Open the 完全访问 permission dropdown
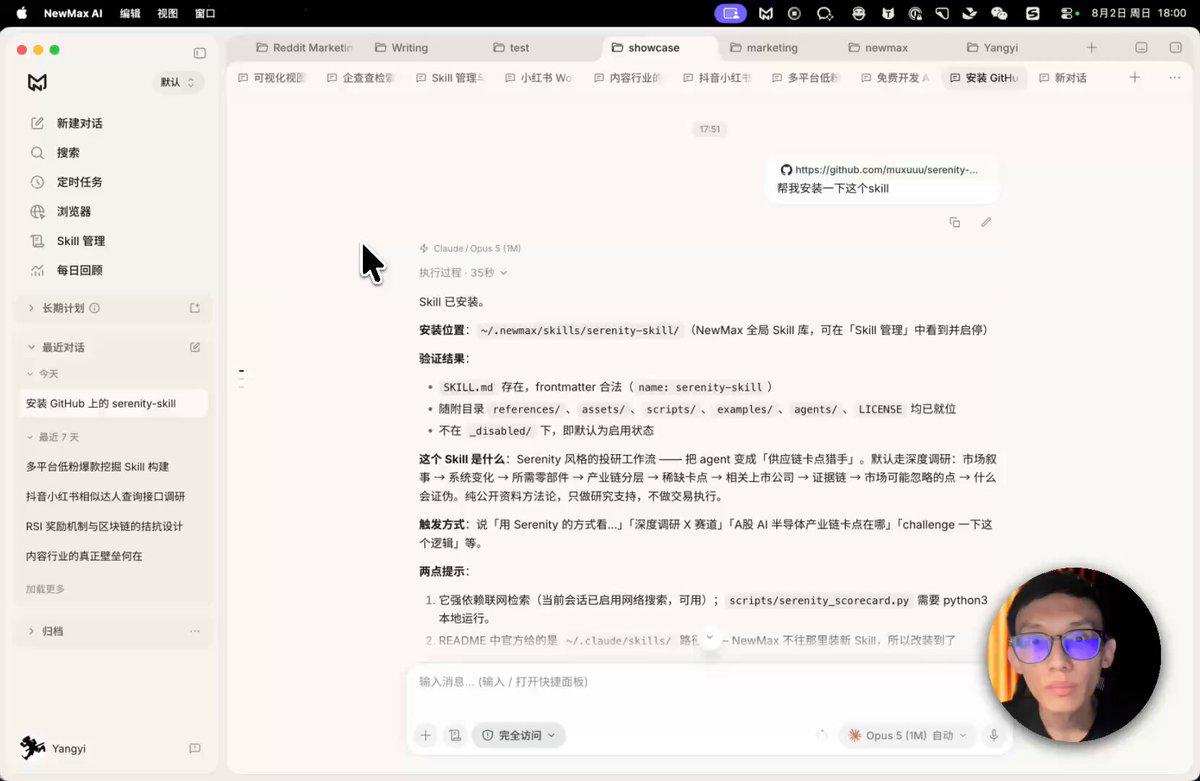 519,735
